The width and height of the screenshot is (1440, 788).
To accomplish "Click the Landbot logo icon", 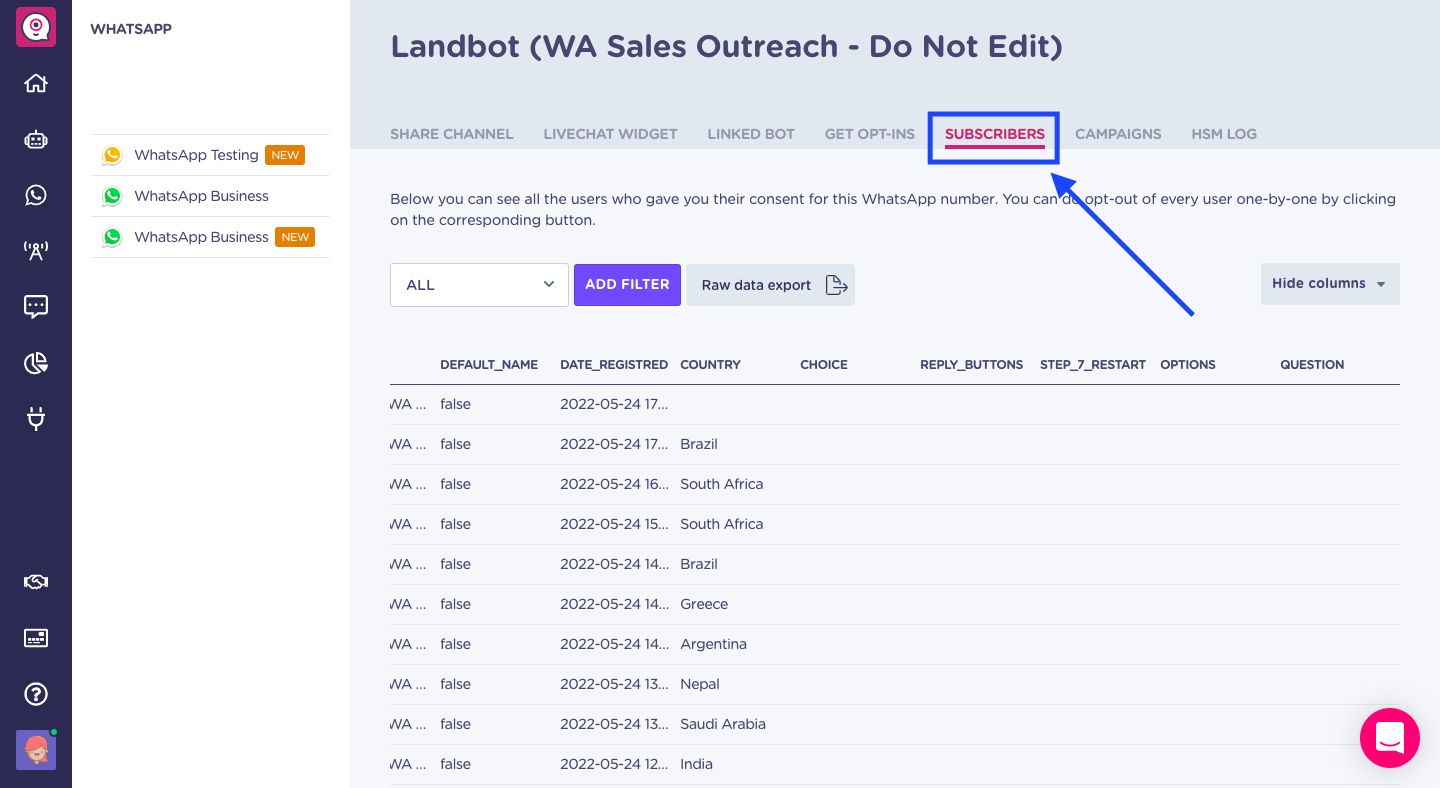I will pyautogui.click(x=36, y=27).
